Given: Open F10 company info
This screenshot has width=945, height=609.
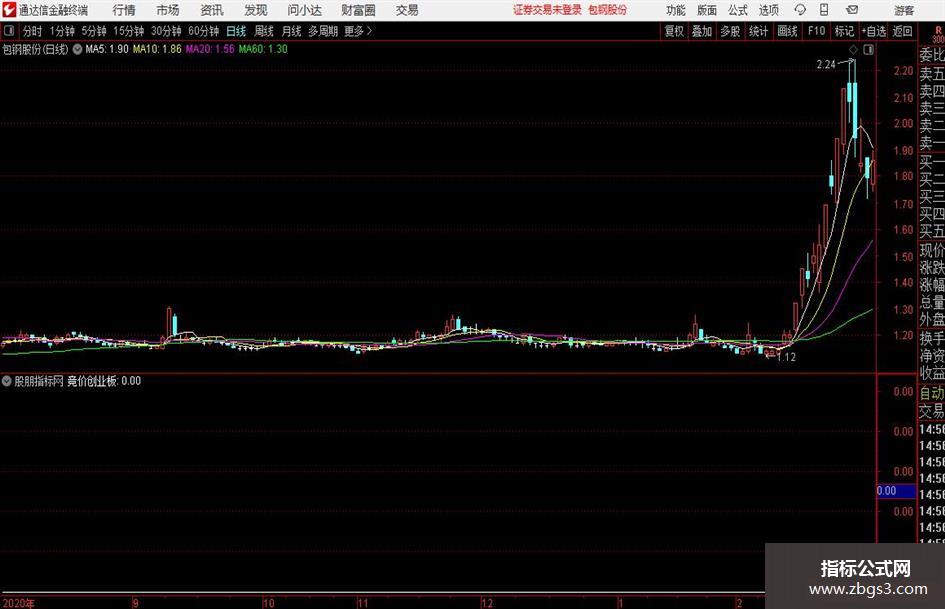Looking at the screenshot, I should tap(816, 31).
